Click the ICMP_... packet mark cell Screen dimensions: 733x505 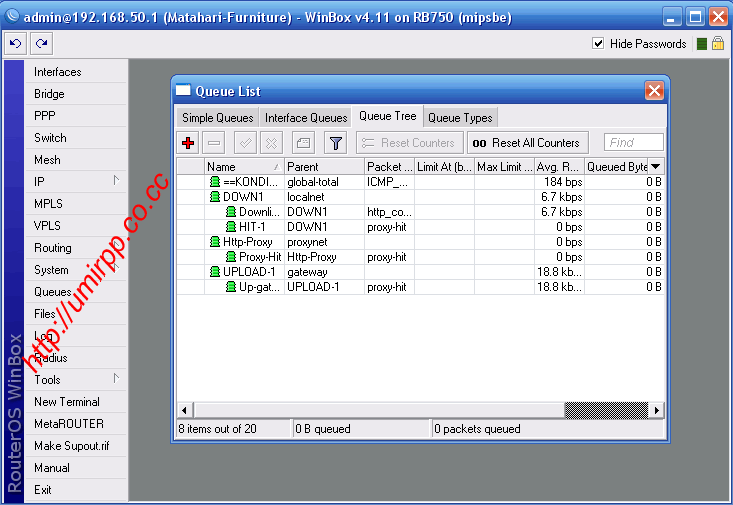(389, 181)
